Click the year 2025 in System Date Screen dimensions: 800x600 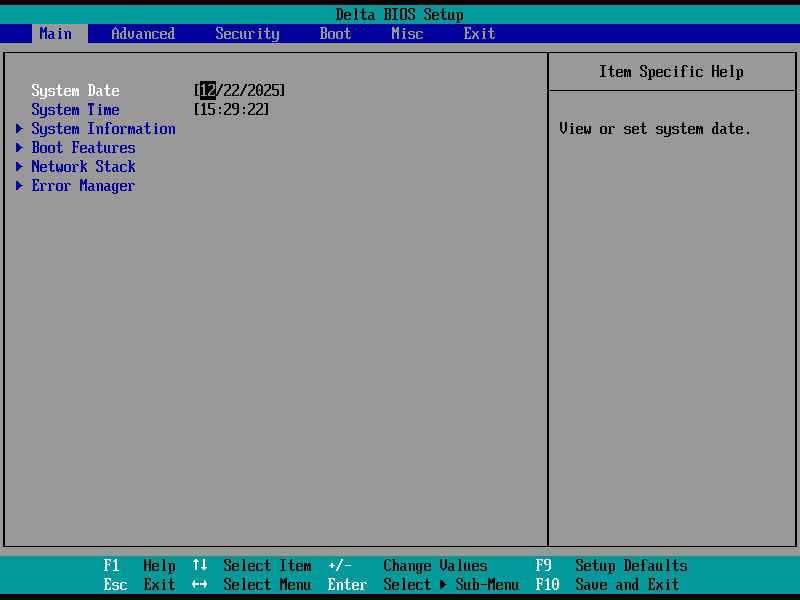[263, 90]
